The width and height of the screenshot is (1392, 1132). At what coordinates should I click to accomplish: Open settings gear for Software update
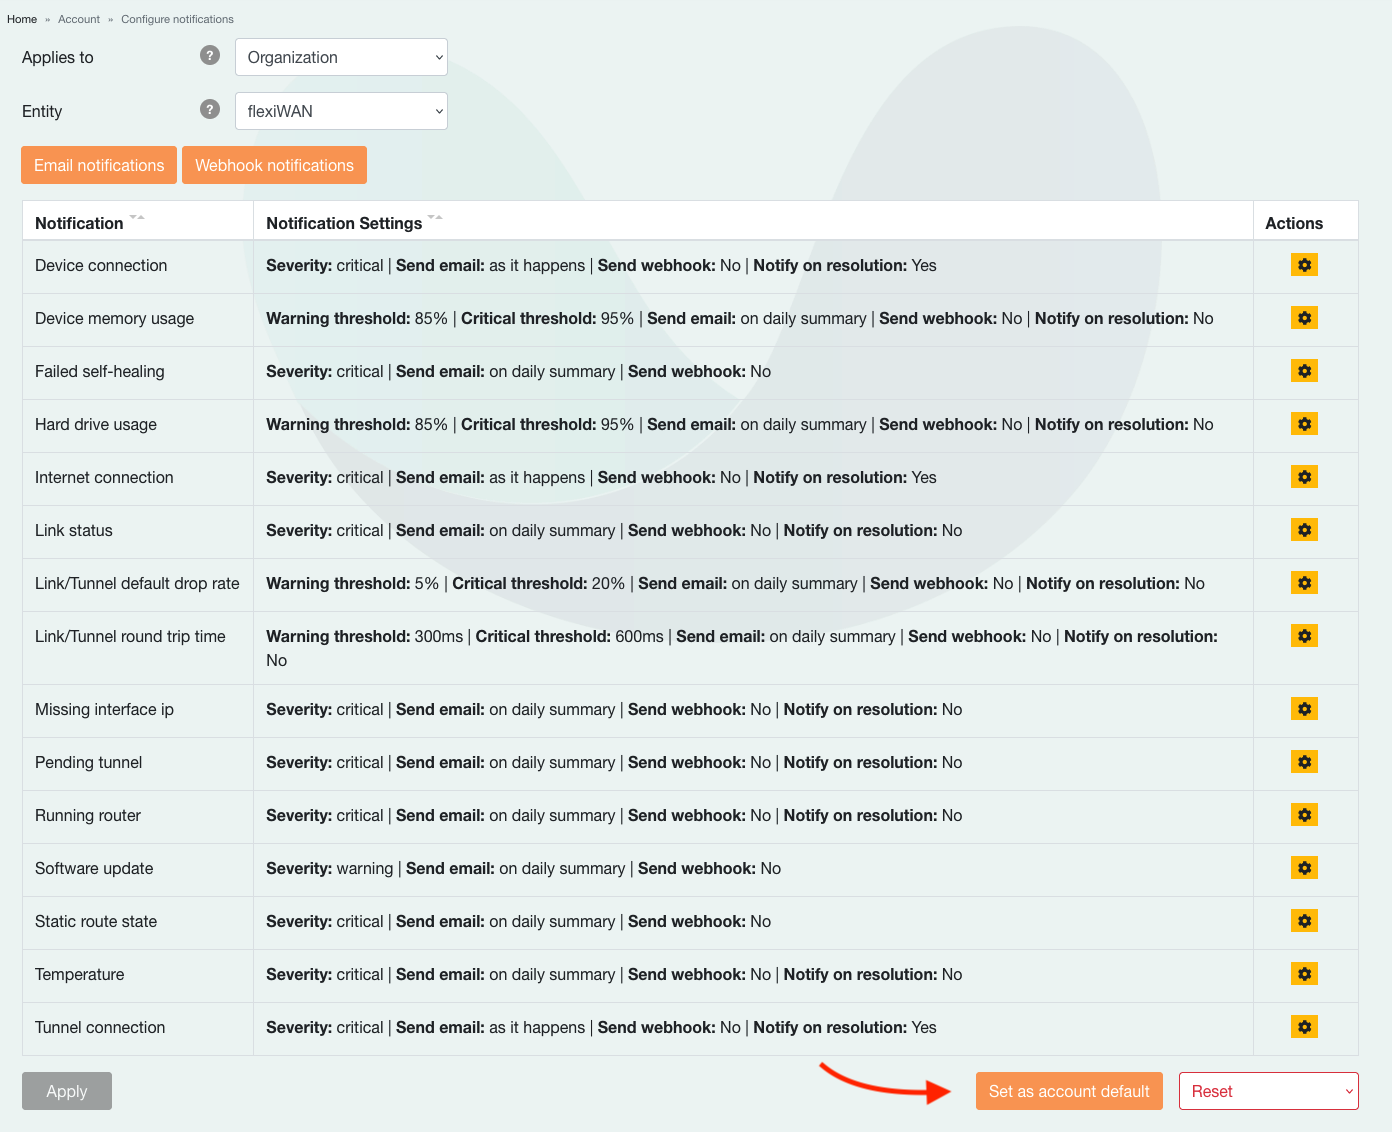1304,868
